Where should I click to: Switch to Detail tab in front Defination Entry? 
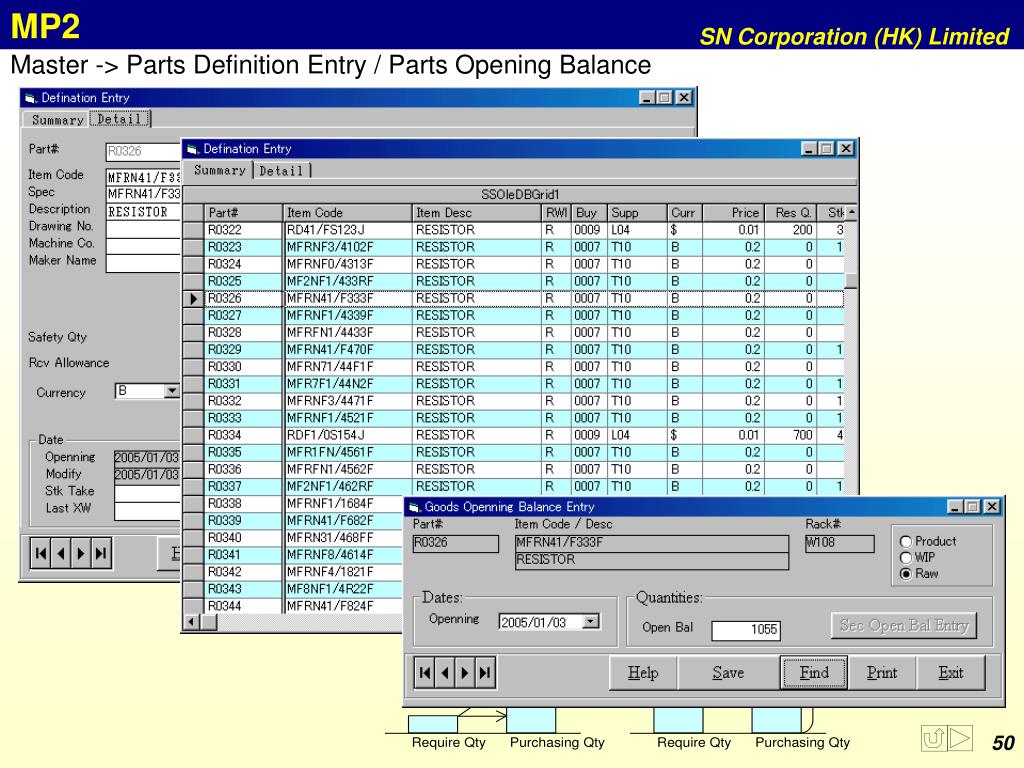tap(281, 170)
